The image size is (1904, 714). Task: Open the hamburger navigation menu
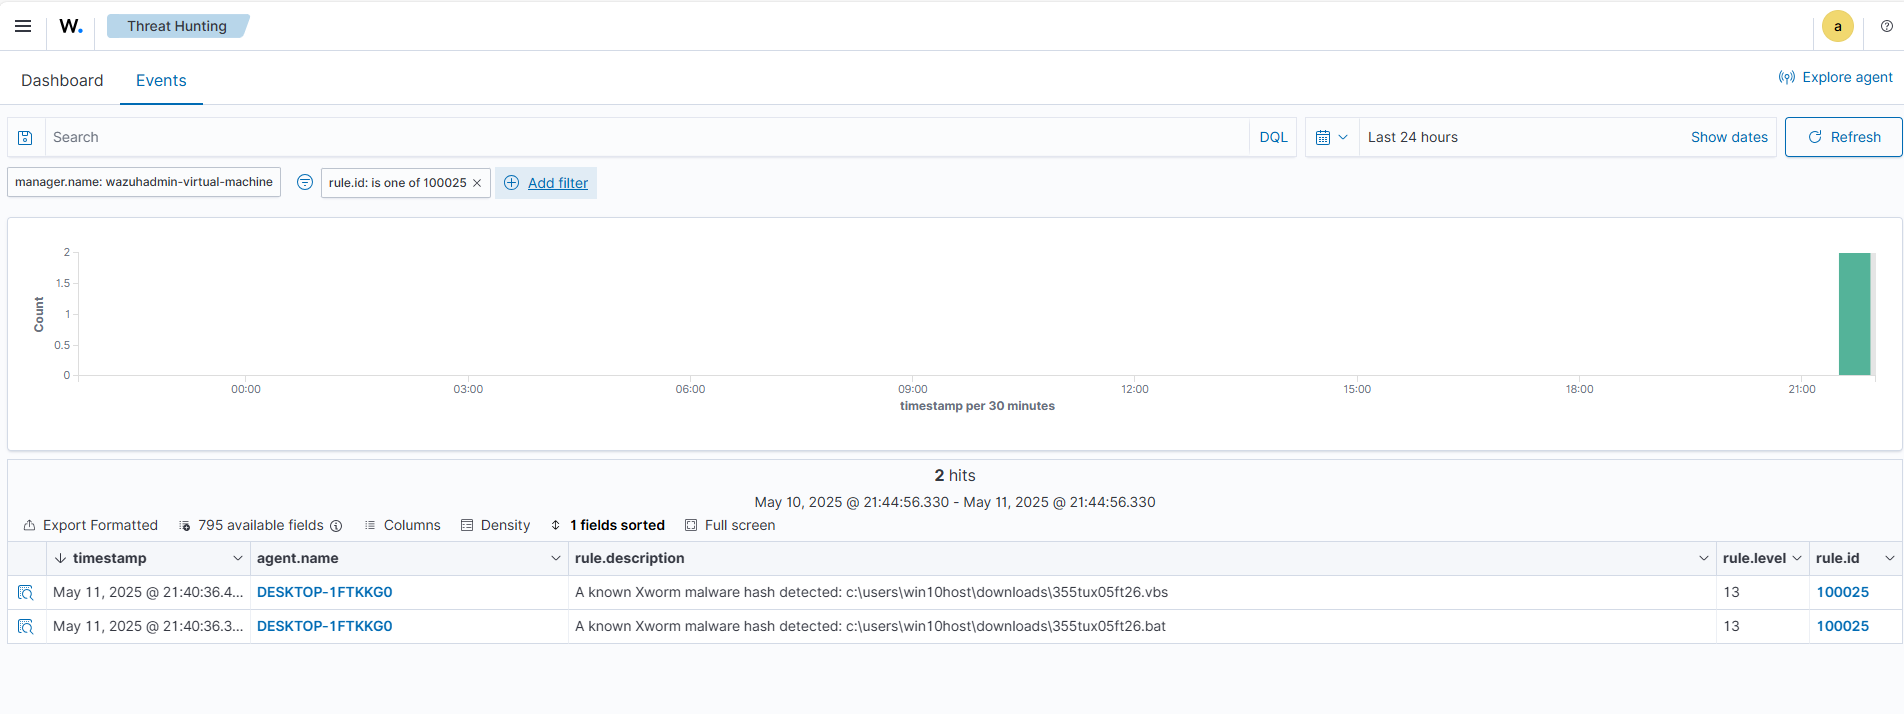click(23, 26)
